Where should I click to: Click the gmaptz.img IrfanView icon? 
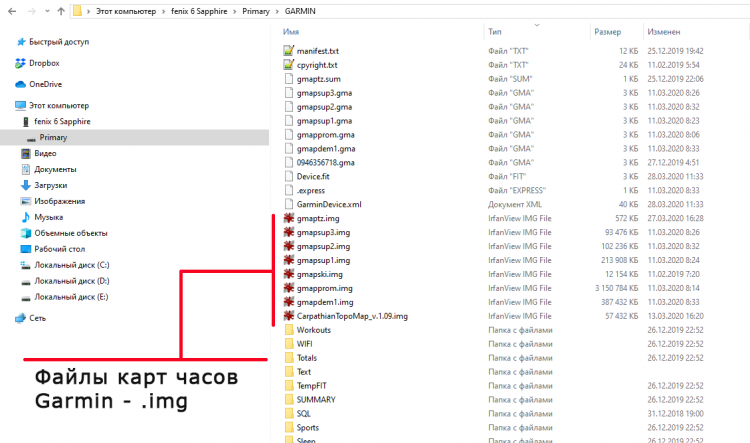(x=288, y=218)
